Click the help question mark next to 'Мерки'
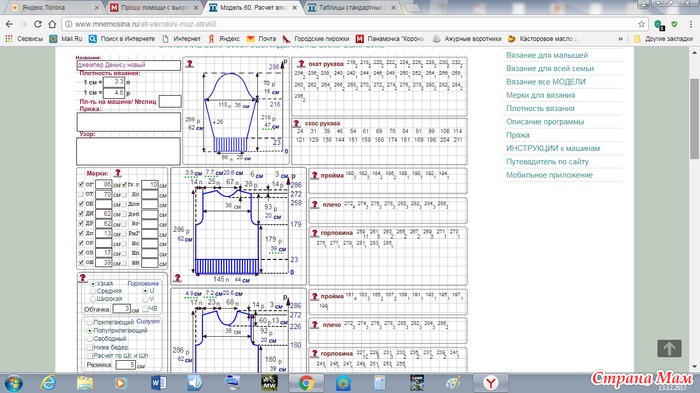The width and height of the screenshot is (700, 393). tap(118, 173)
